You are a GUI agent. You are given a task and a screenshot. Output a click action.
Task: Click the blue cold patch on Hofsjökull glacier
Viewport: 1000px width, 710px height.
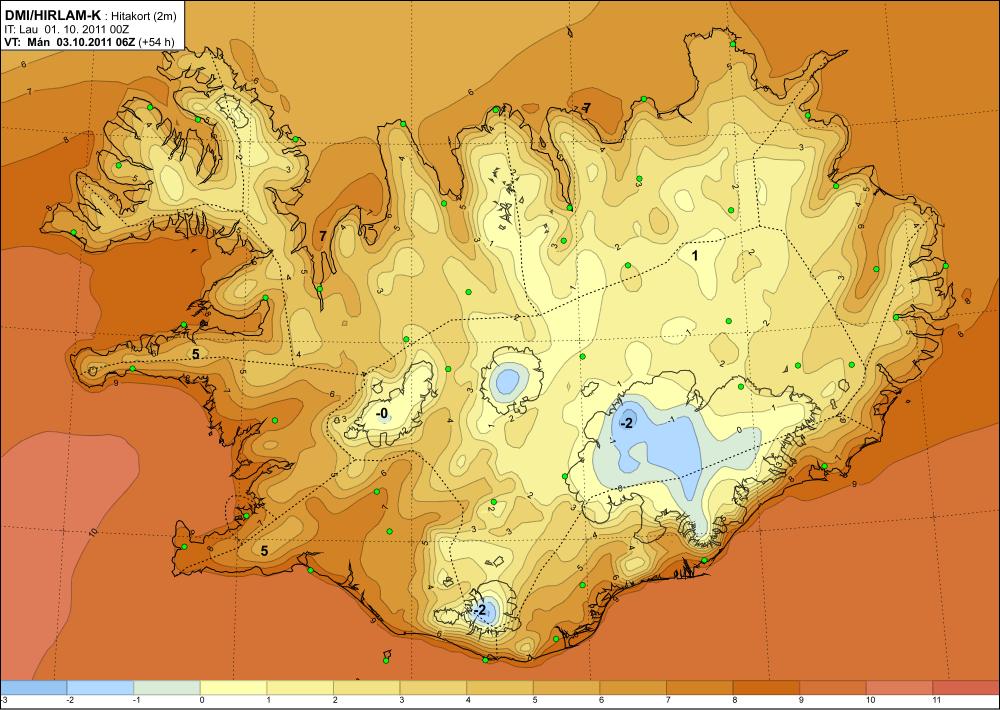pos(509,382)
